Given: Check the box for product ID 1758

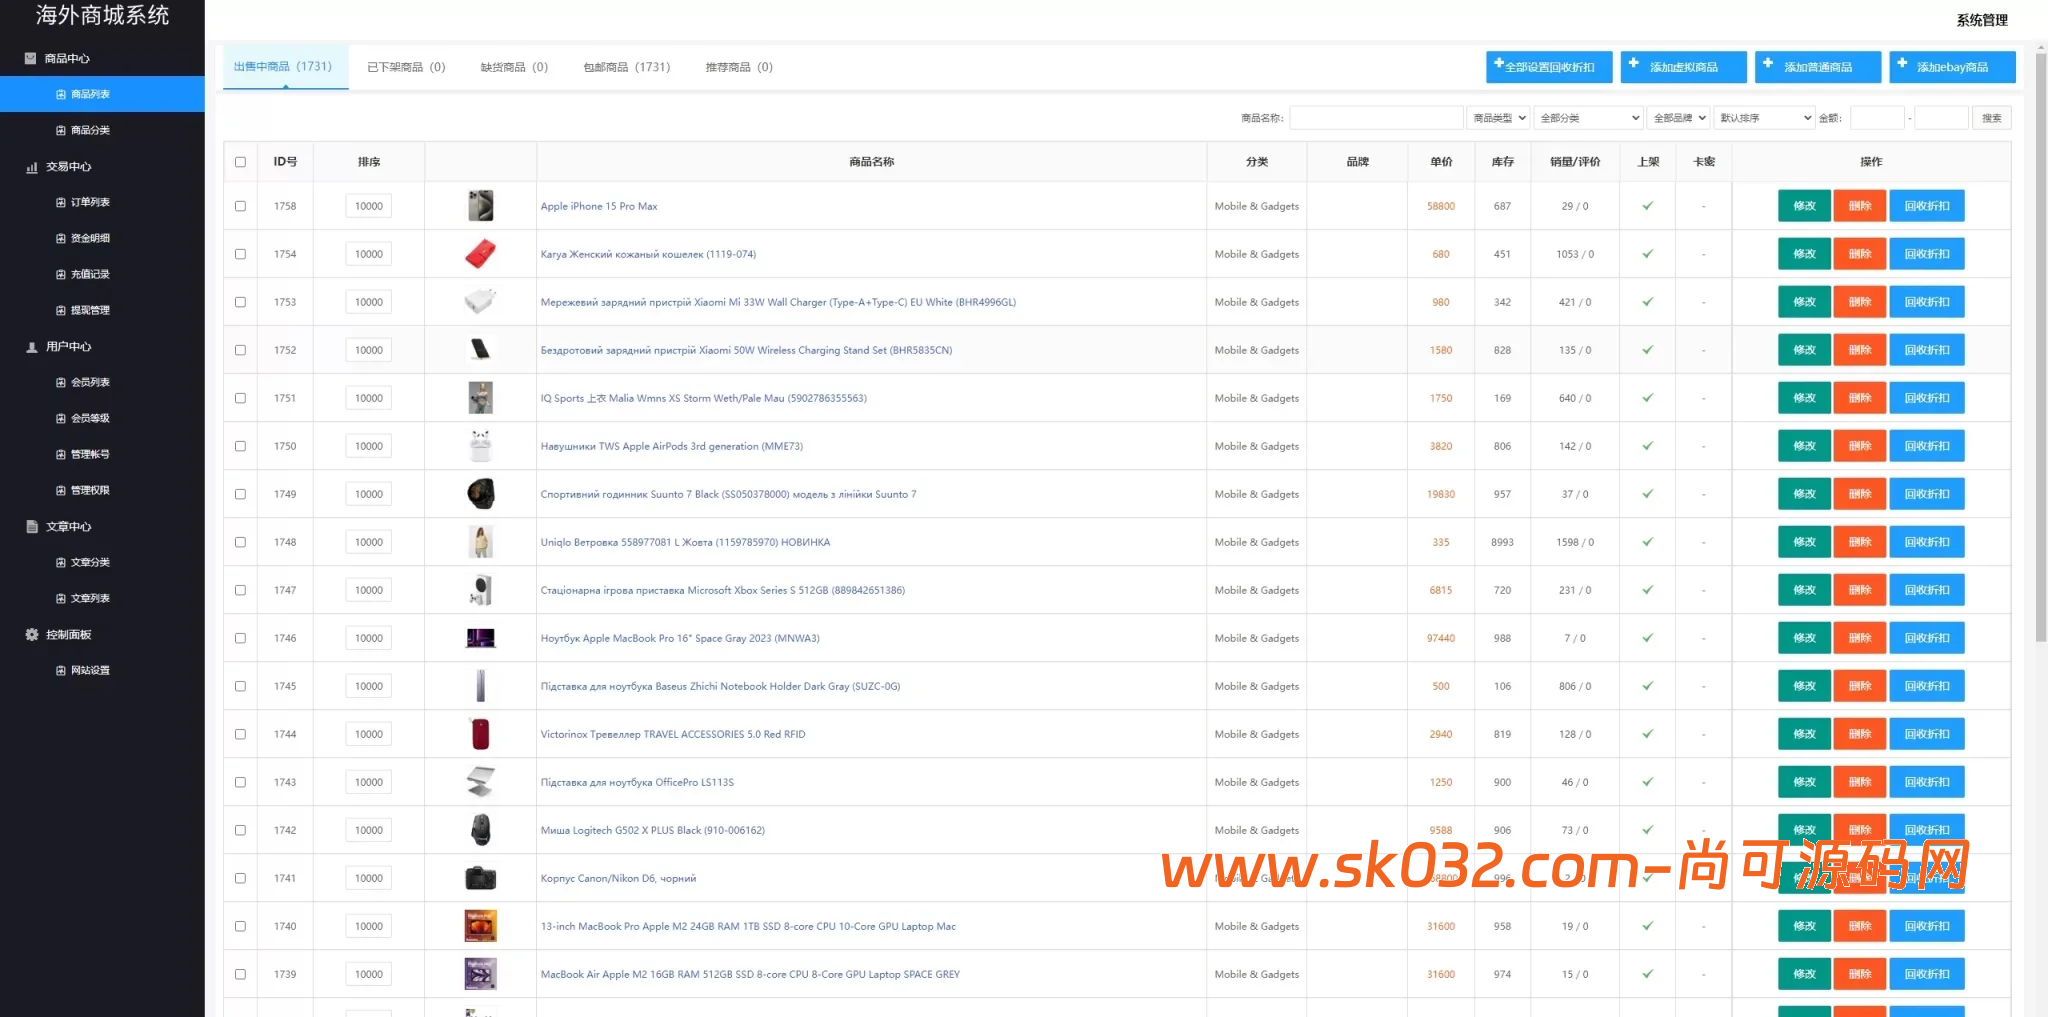Looking at the screenshot, I should coord(240,206).
